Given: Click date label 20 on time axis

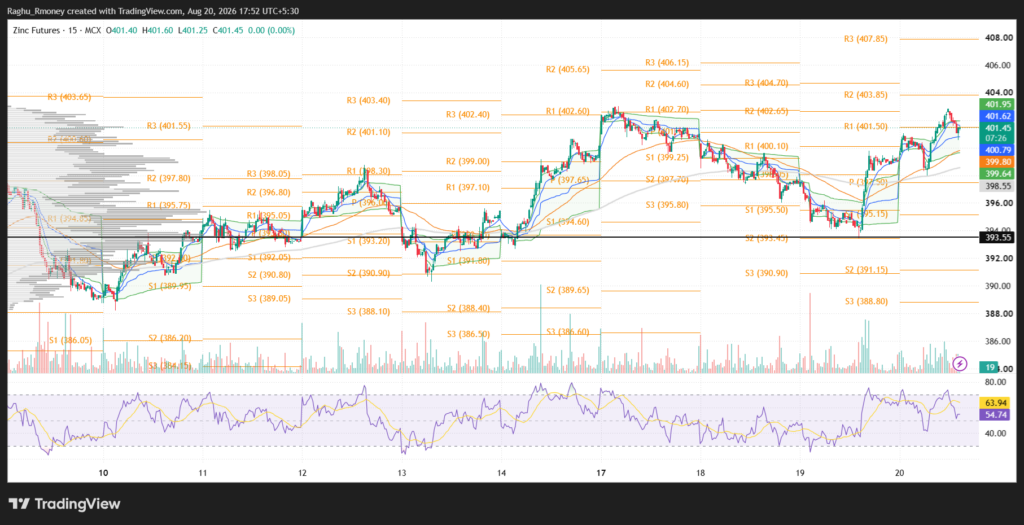Looking at the screenshot, I should pyautogui.click(x=899, y=472).
